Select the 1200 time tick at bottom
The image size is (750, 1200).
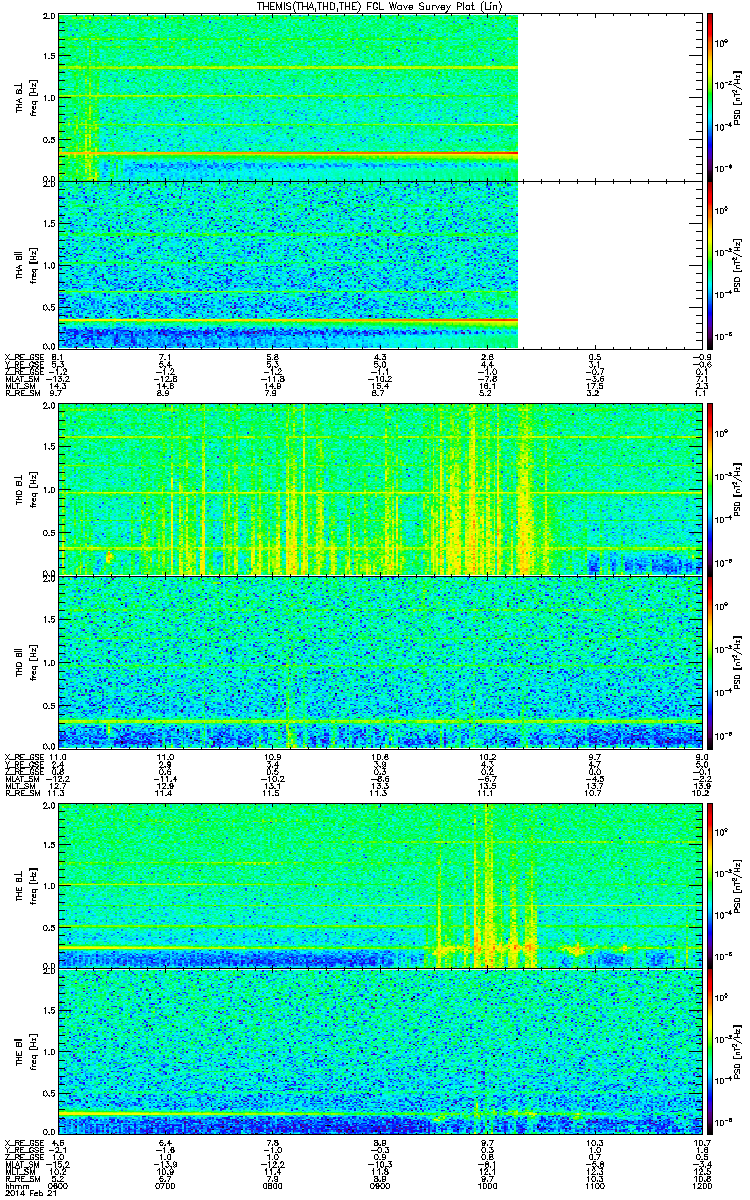click(x=701, y=1185)
